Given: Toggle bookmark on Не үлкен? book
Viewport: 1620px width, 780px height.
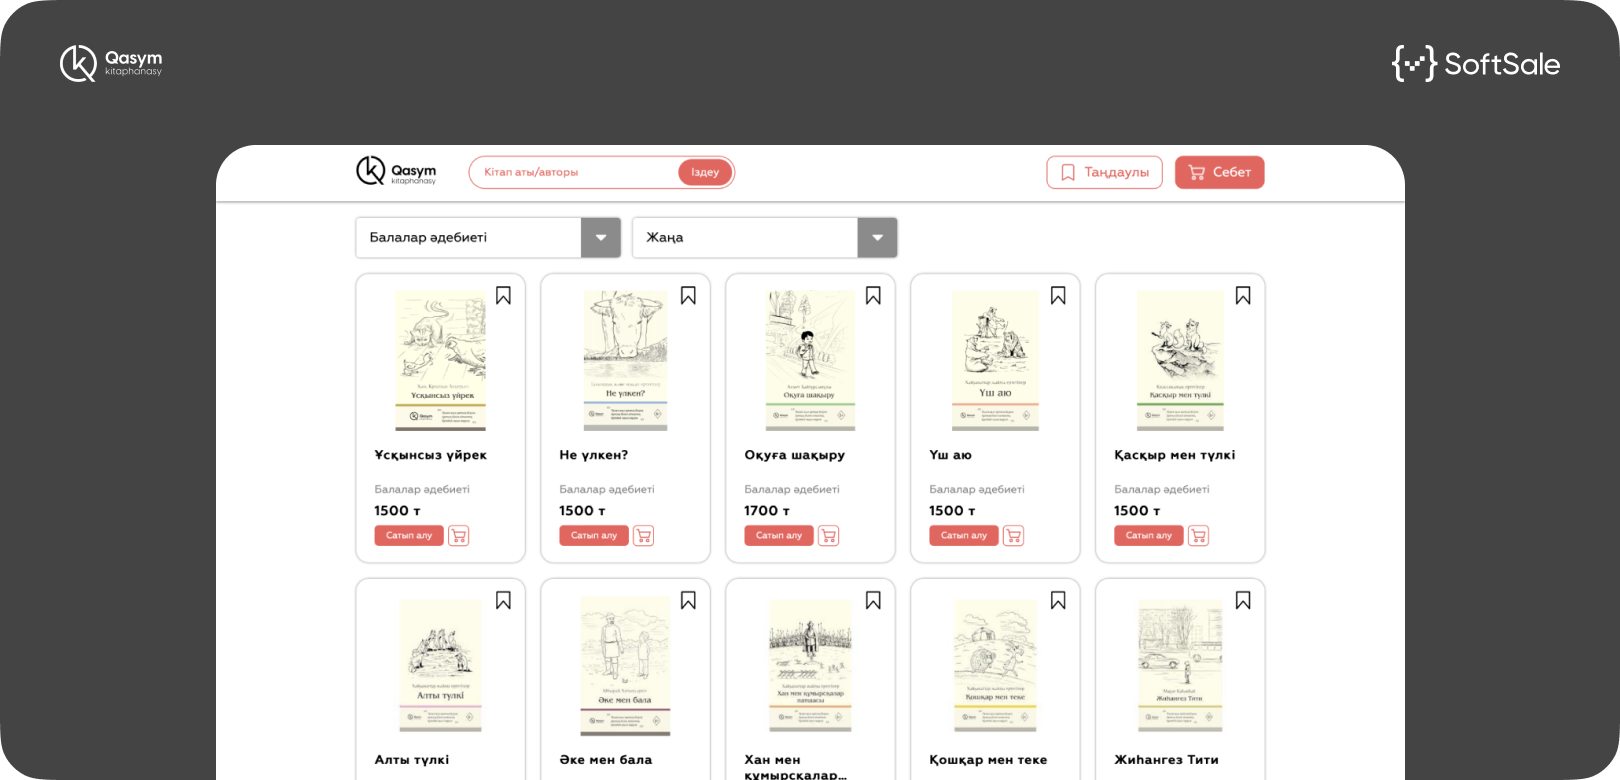Looking at the screenshot, I should pos(689,296).
